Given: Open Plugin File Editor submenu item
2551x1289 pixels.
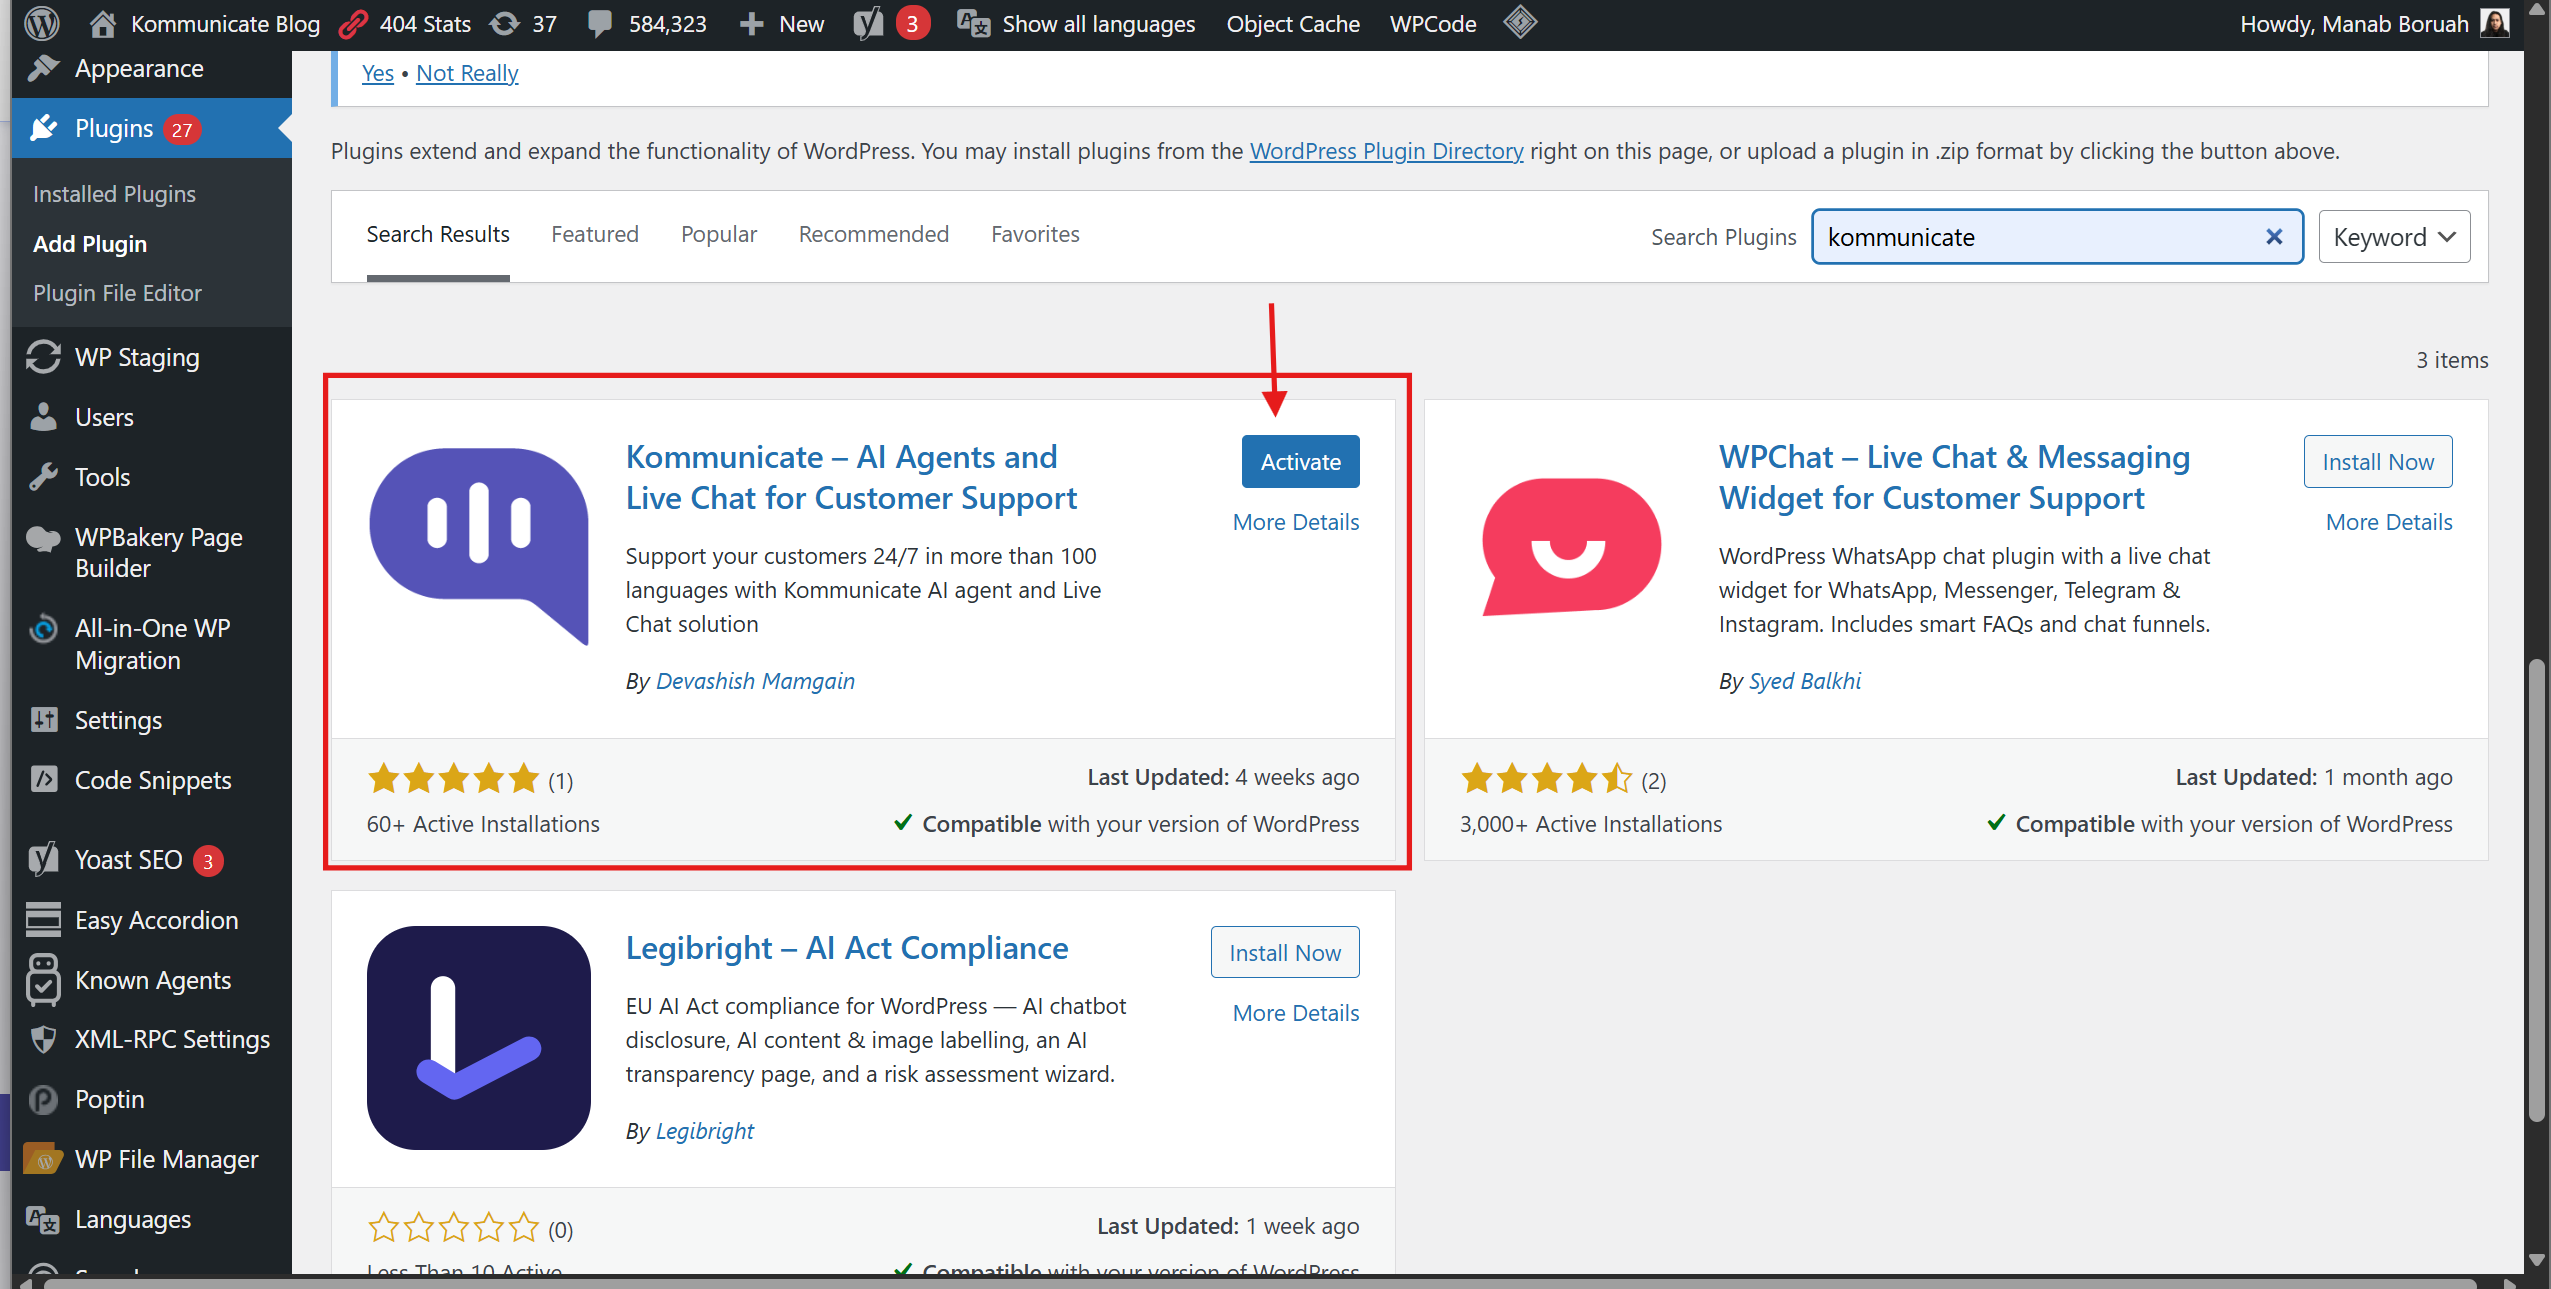Looking at the screenshot, I should click(117, 293).
